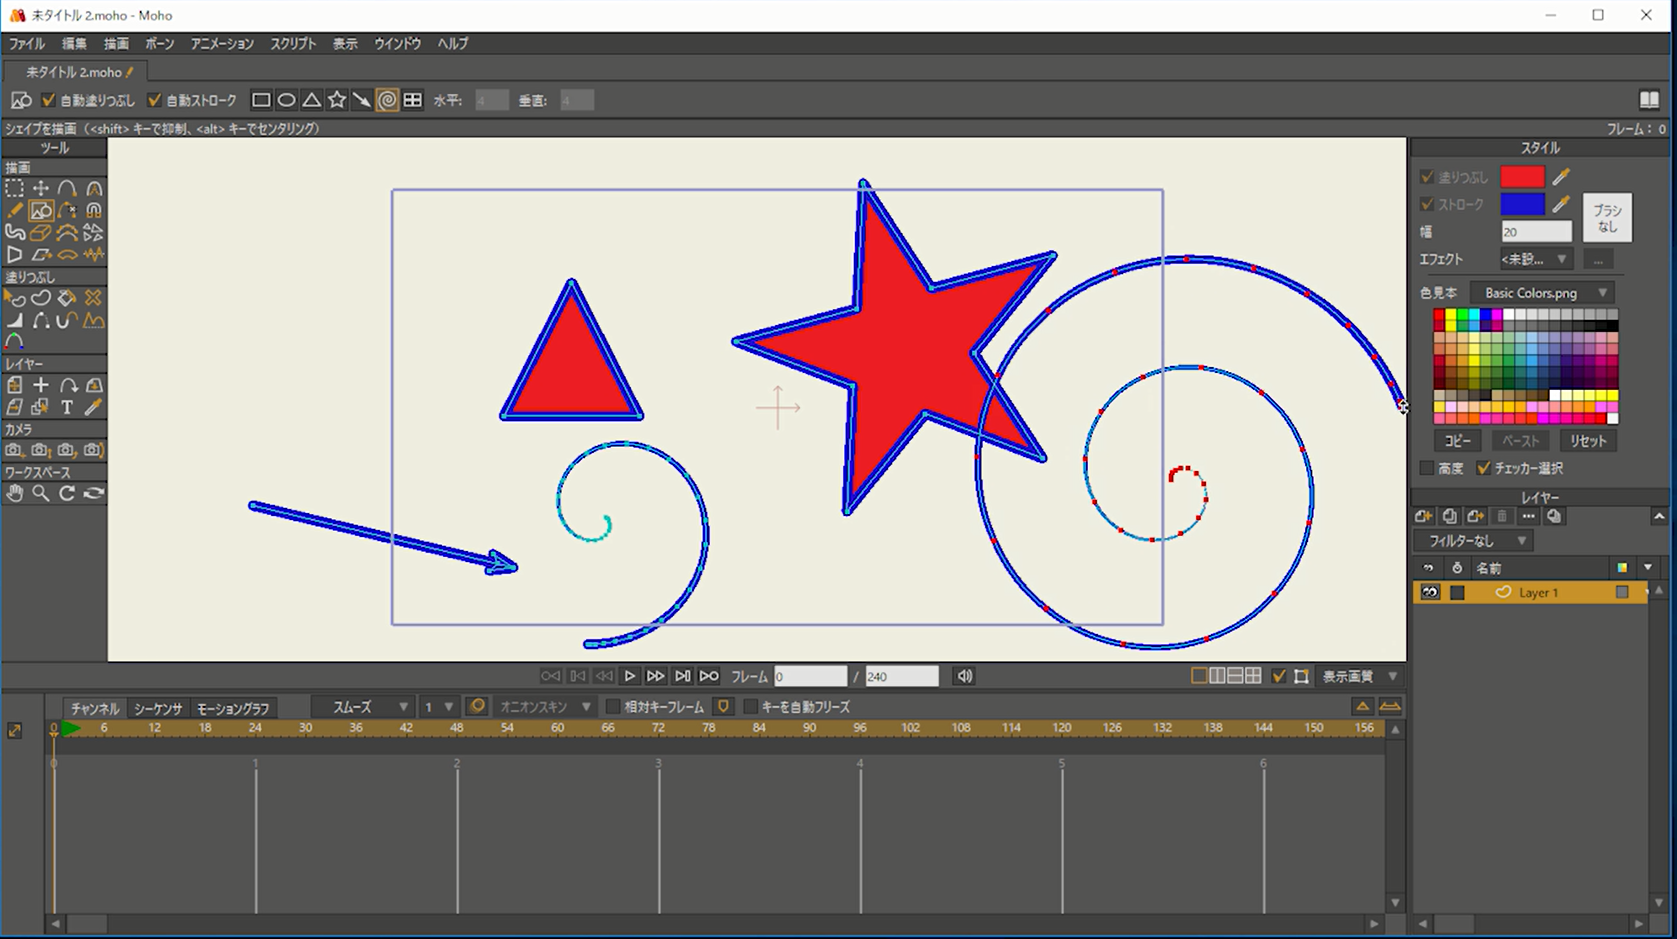This screenshot has width=1677, height=939.
Task: Expand the フィルターなし layer filter dropdown
Action: [1476, 541]
